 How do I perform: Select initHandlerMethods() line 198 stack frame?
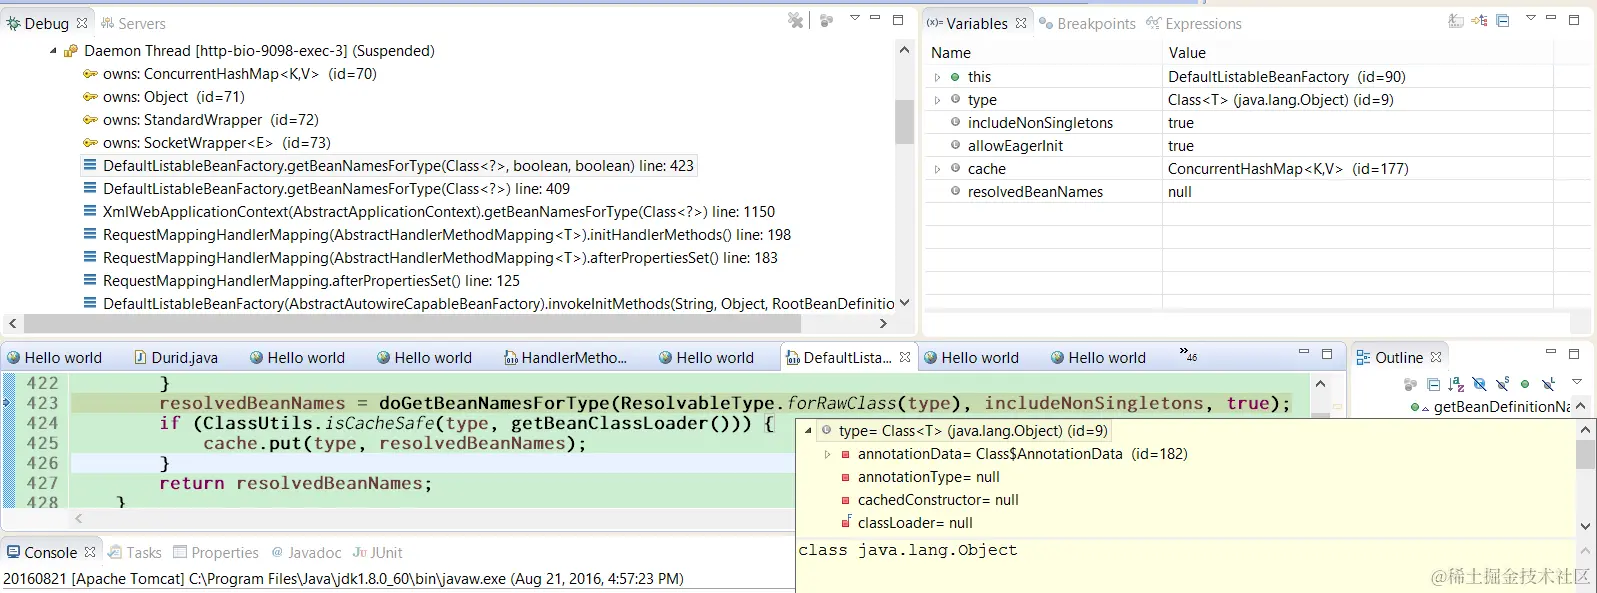coord(437,235)
